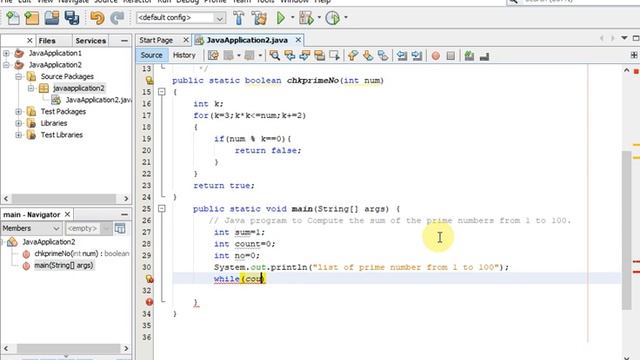Run the project with the green arrow
This screenshot has height=360, width=640.
click(281, 18)
